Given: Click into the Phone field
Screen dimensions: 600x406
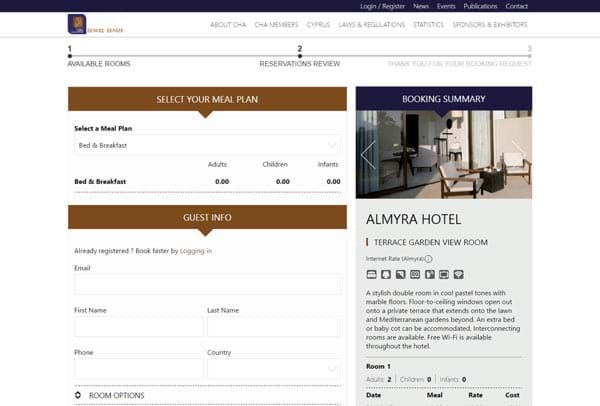Looking at the screenshot, I should point(139,369).
